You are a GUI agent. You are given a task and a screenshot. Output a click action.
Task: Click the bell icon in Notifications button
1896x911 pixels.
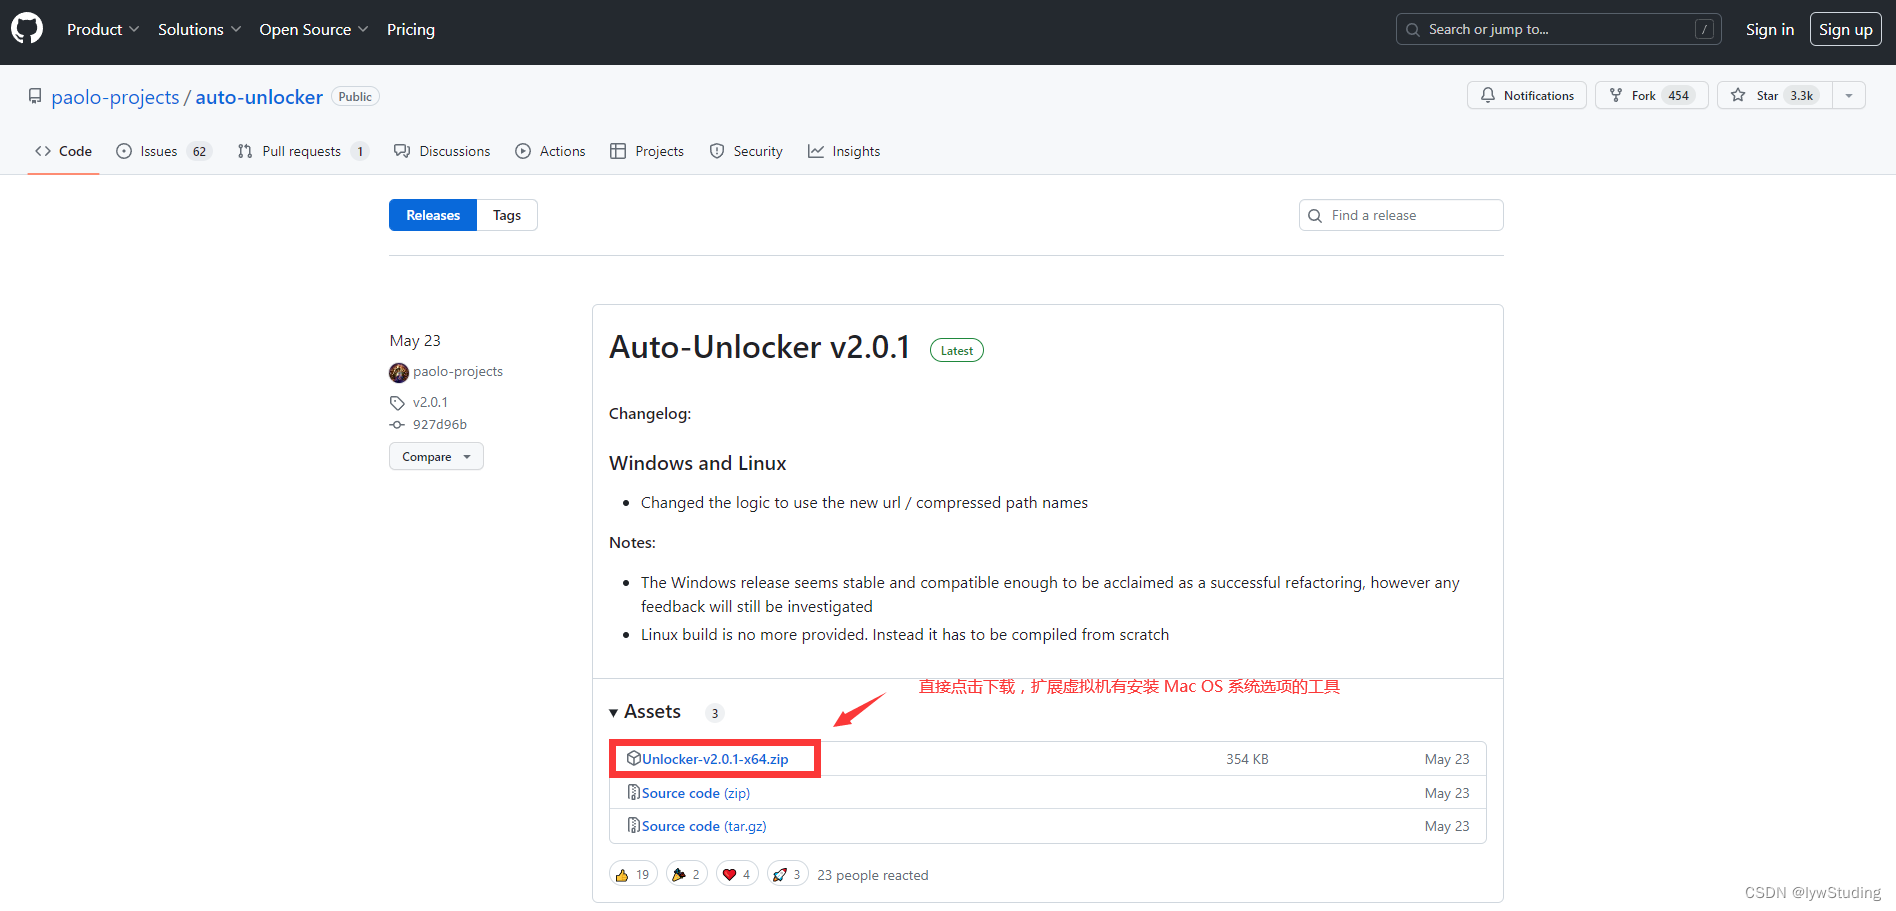point(1488,95)
